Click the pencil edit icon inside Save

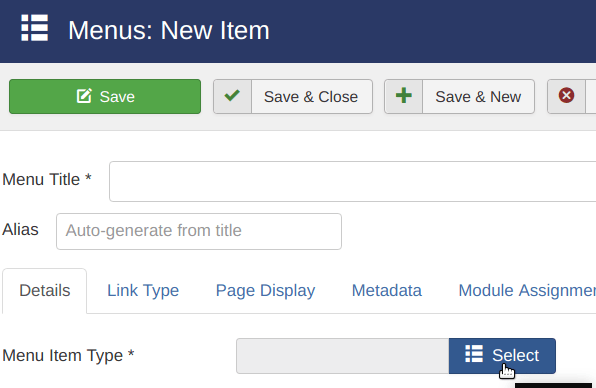[x=84, y=96]
